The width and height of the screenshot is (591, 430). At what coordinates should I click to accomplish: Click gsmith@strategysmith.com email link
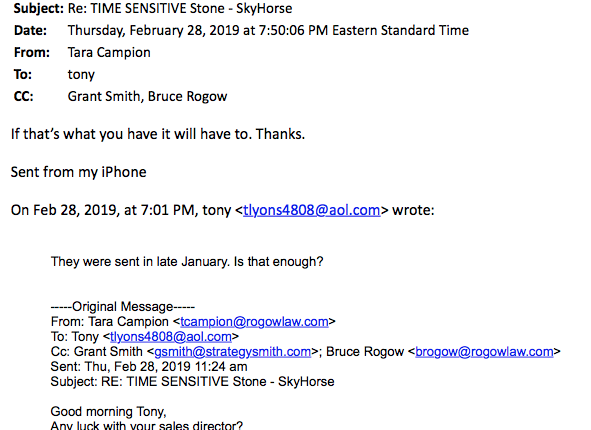click(x=233, y=352)
